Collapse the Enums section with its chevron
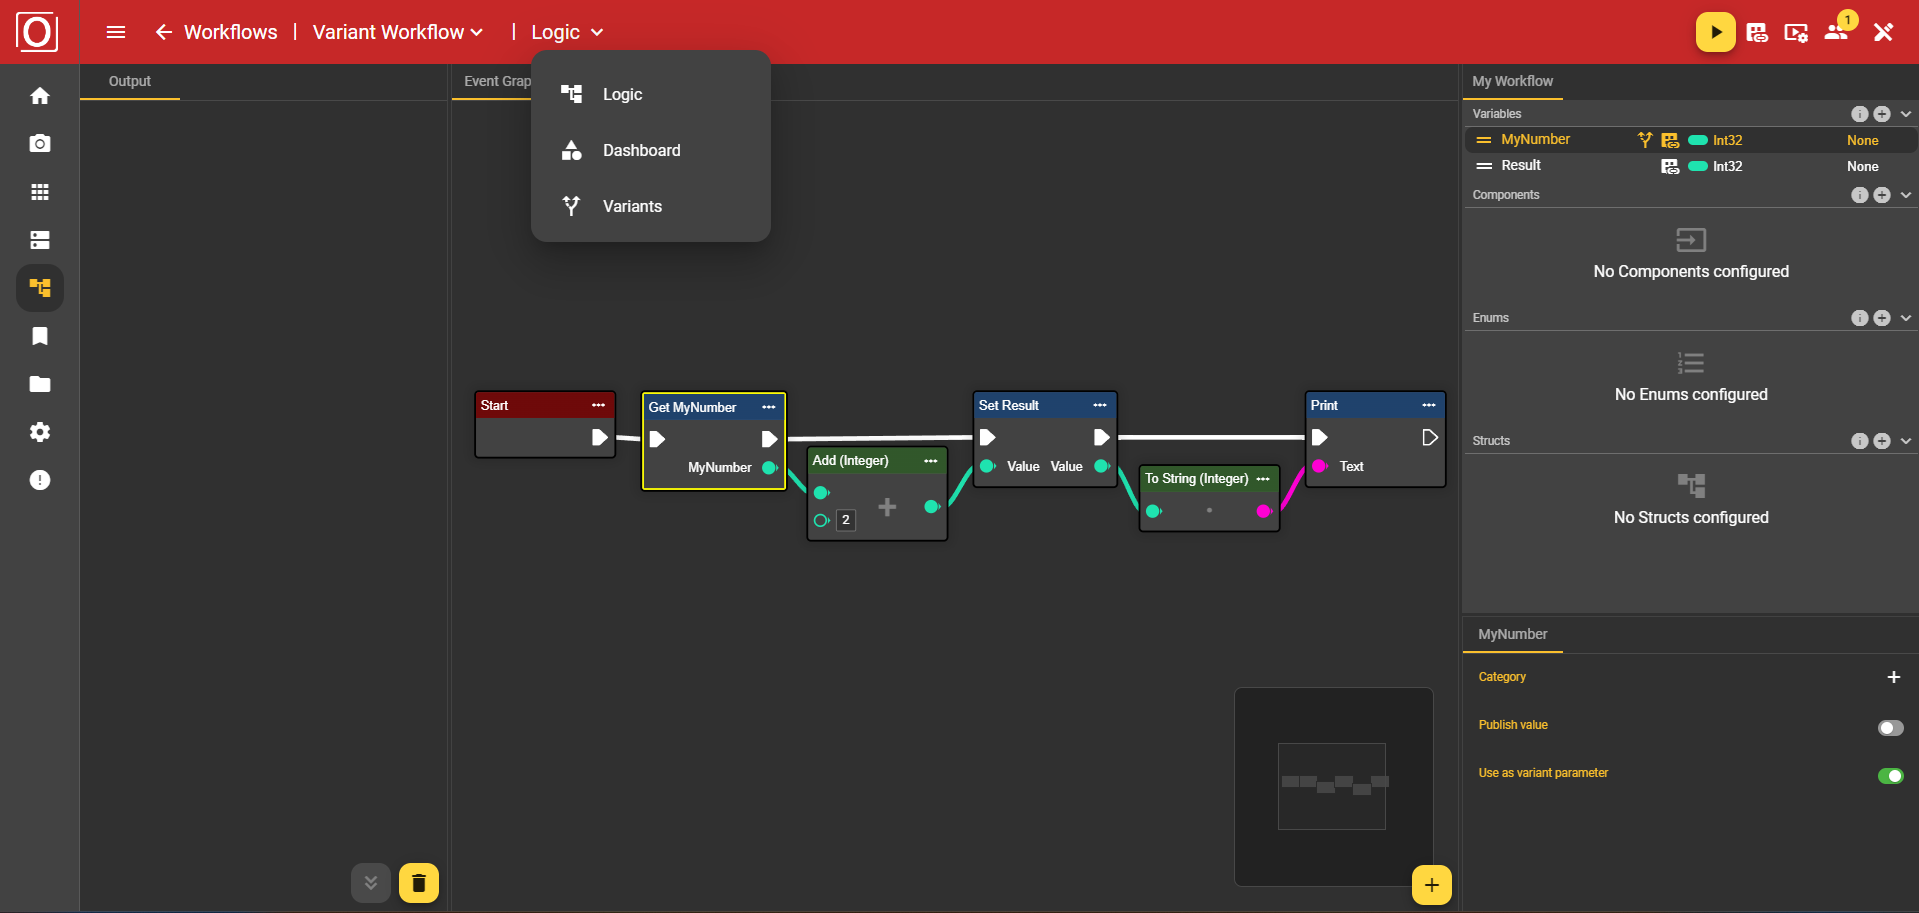Image resolution: width=1919 pixels, height=913 pixels. point(1904,318)
